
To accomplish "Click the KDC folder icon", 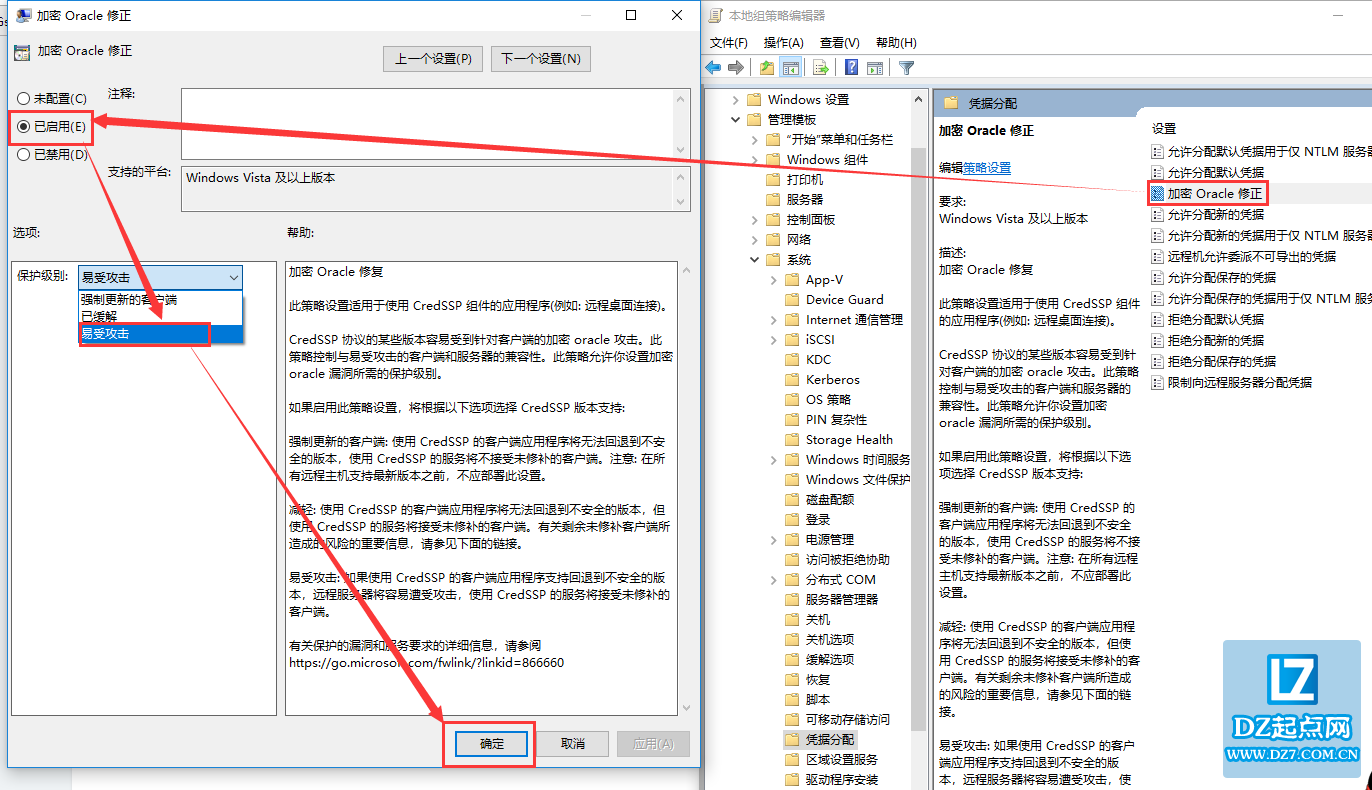I will coord(791,359).
